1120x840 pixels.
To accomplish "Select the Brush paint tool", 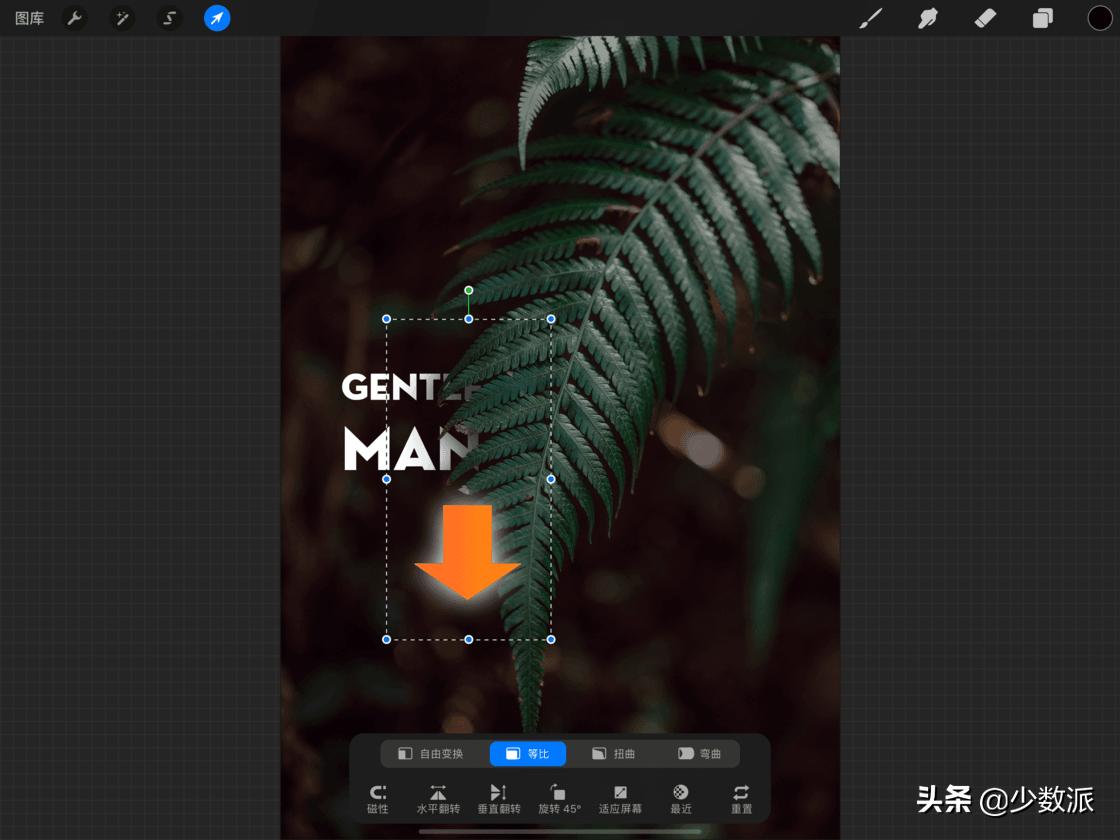I will [x=871, y=18].
